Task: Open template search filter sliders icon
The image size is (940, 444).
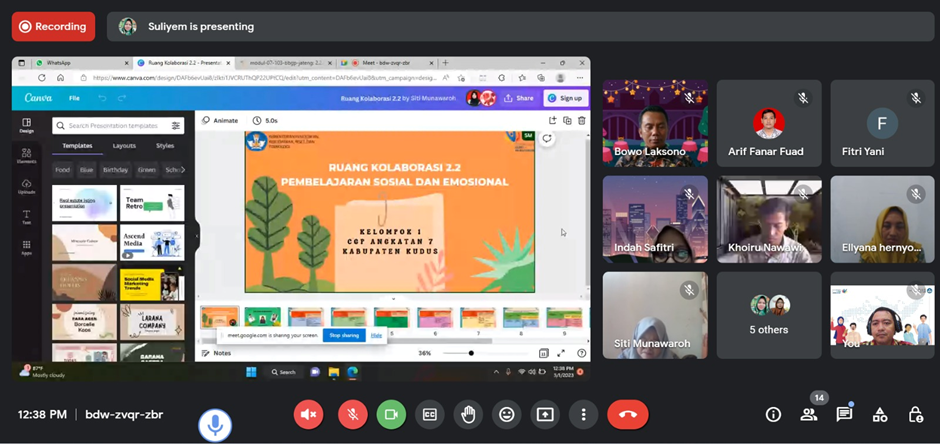Action: [176, 126]
